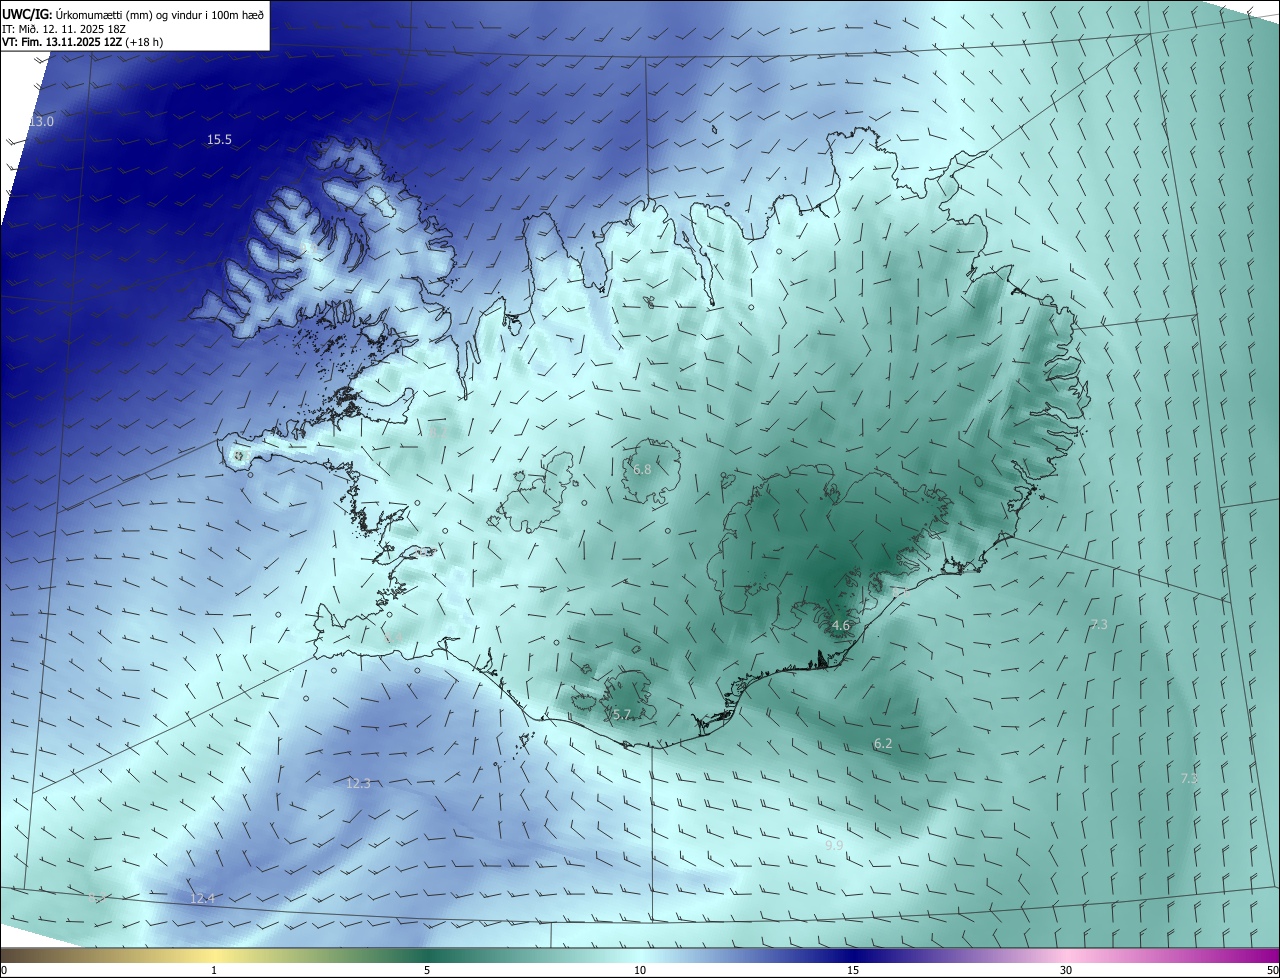Click the 15.5 value label on the map
The width and height of the screenshot is (1280, 978).
pos(219,140)
